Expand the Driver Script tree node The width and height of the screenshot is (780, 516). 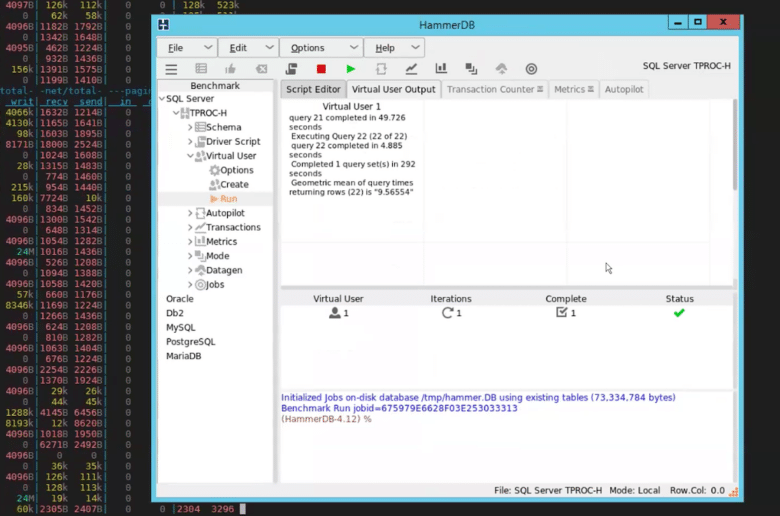190,142
